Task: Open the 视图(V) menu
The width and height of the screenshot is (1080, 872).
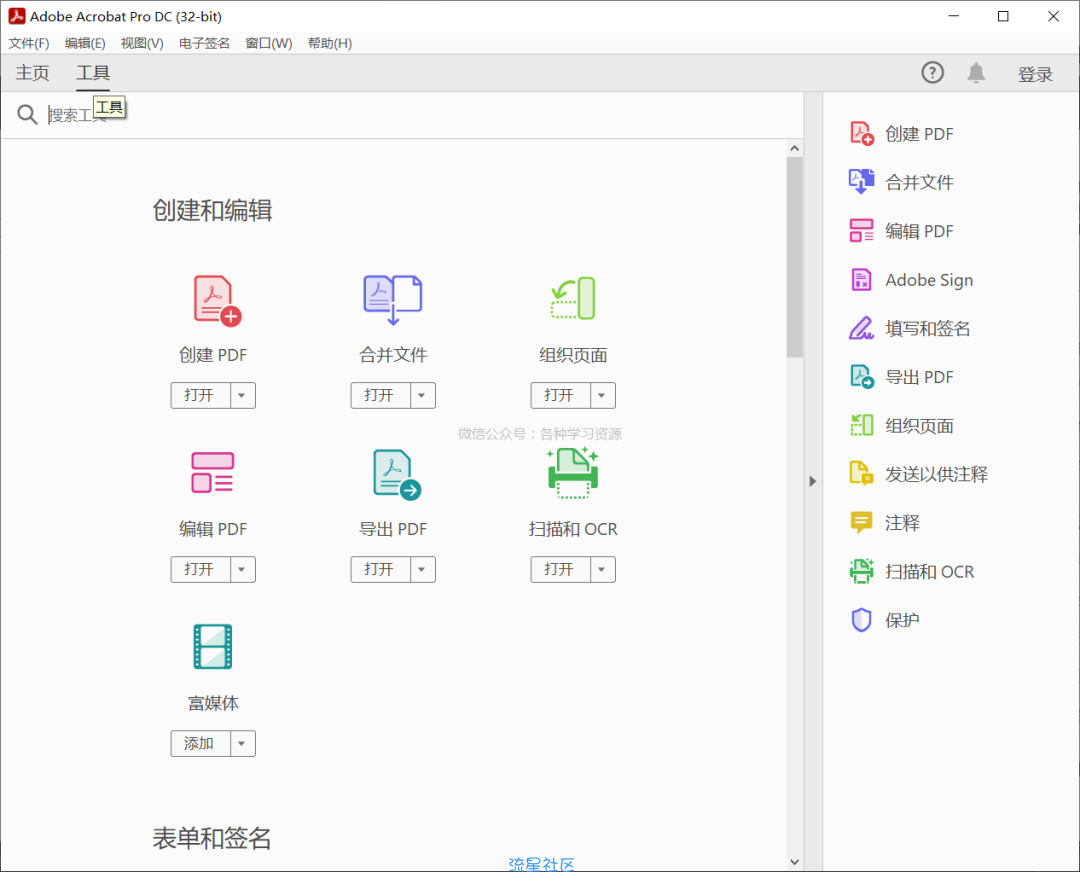Action: (142, 43)
